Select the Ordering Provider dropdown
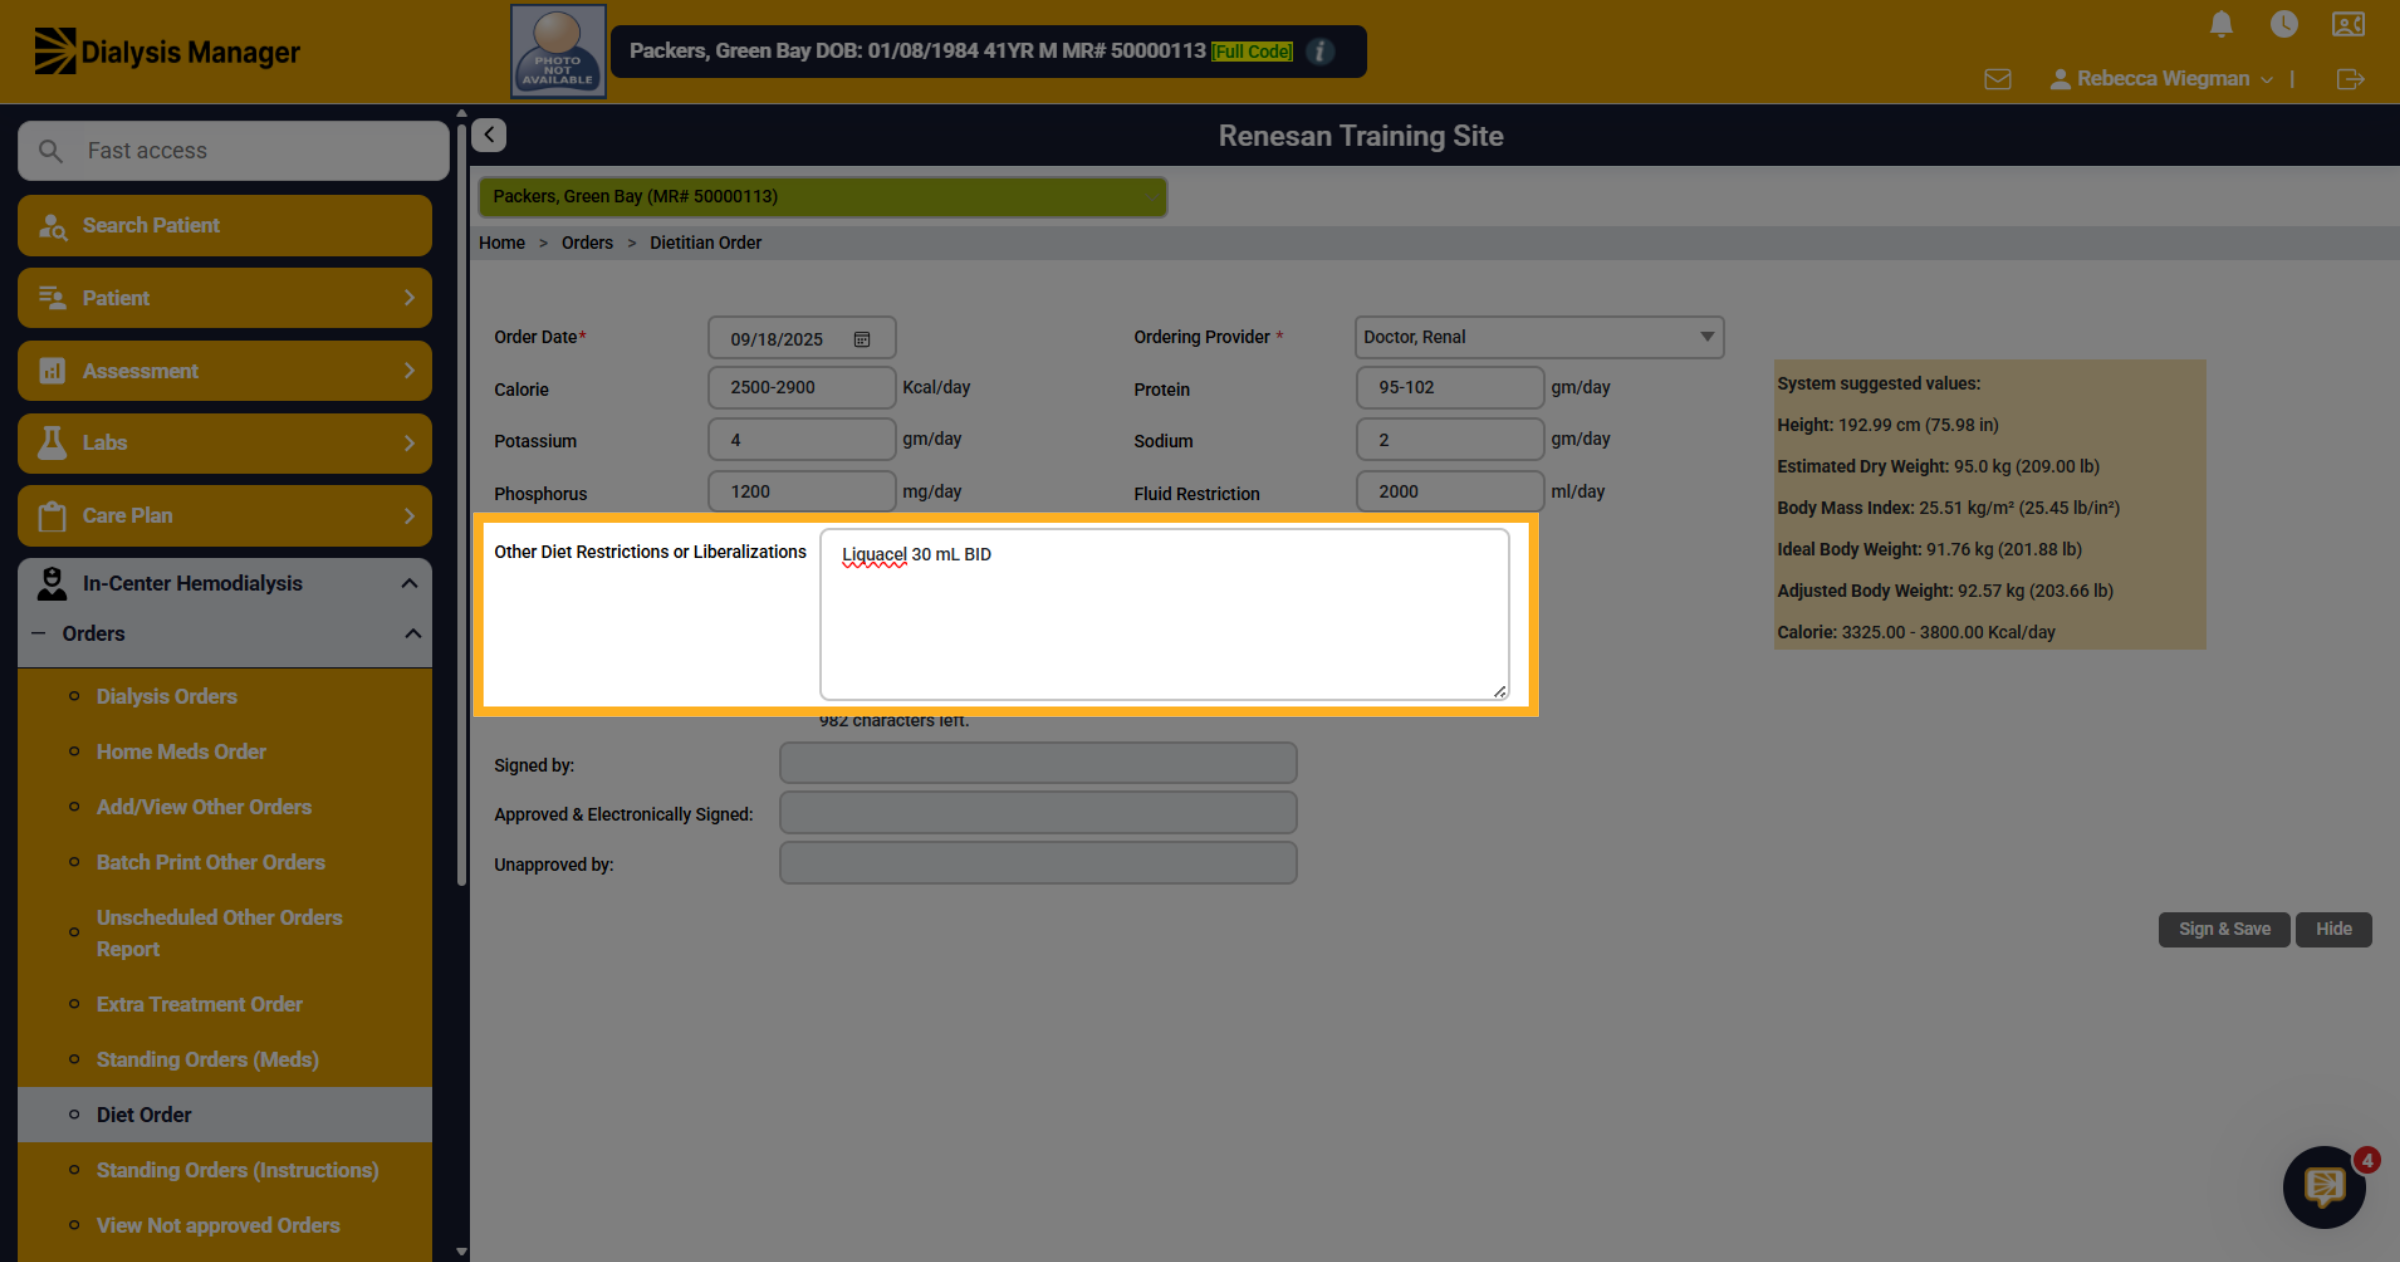The width and height of the screenshot is (2400, 1262). pos(1539,337)
